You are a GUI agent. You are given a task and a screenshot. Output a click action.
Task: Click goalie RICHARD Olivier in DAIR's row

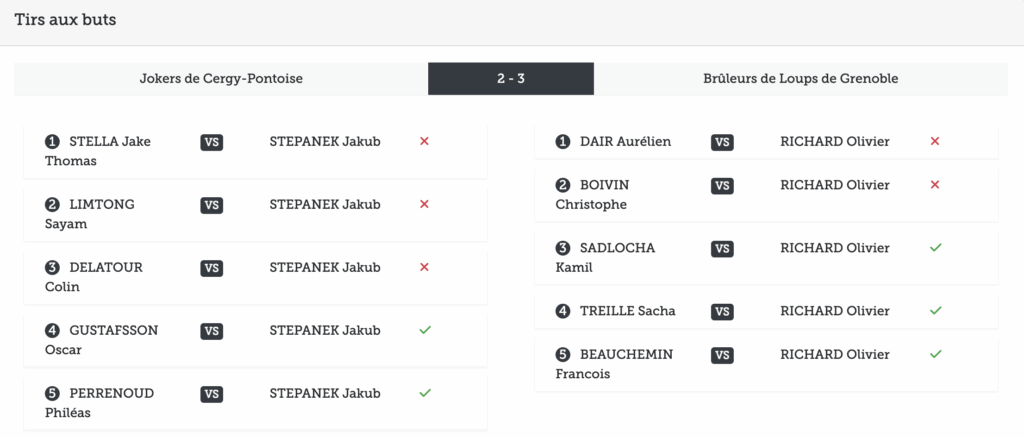pyautogui.click(x=835, y=141)
